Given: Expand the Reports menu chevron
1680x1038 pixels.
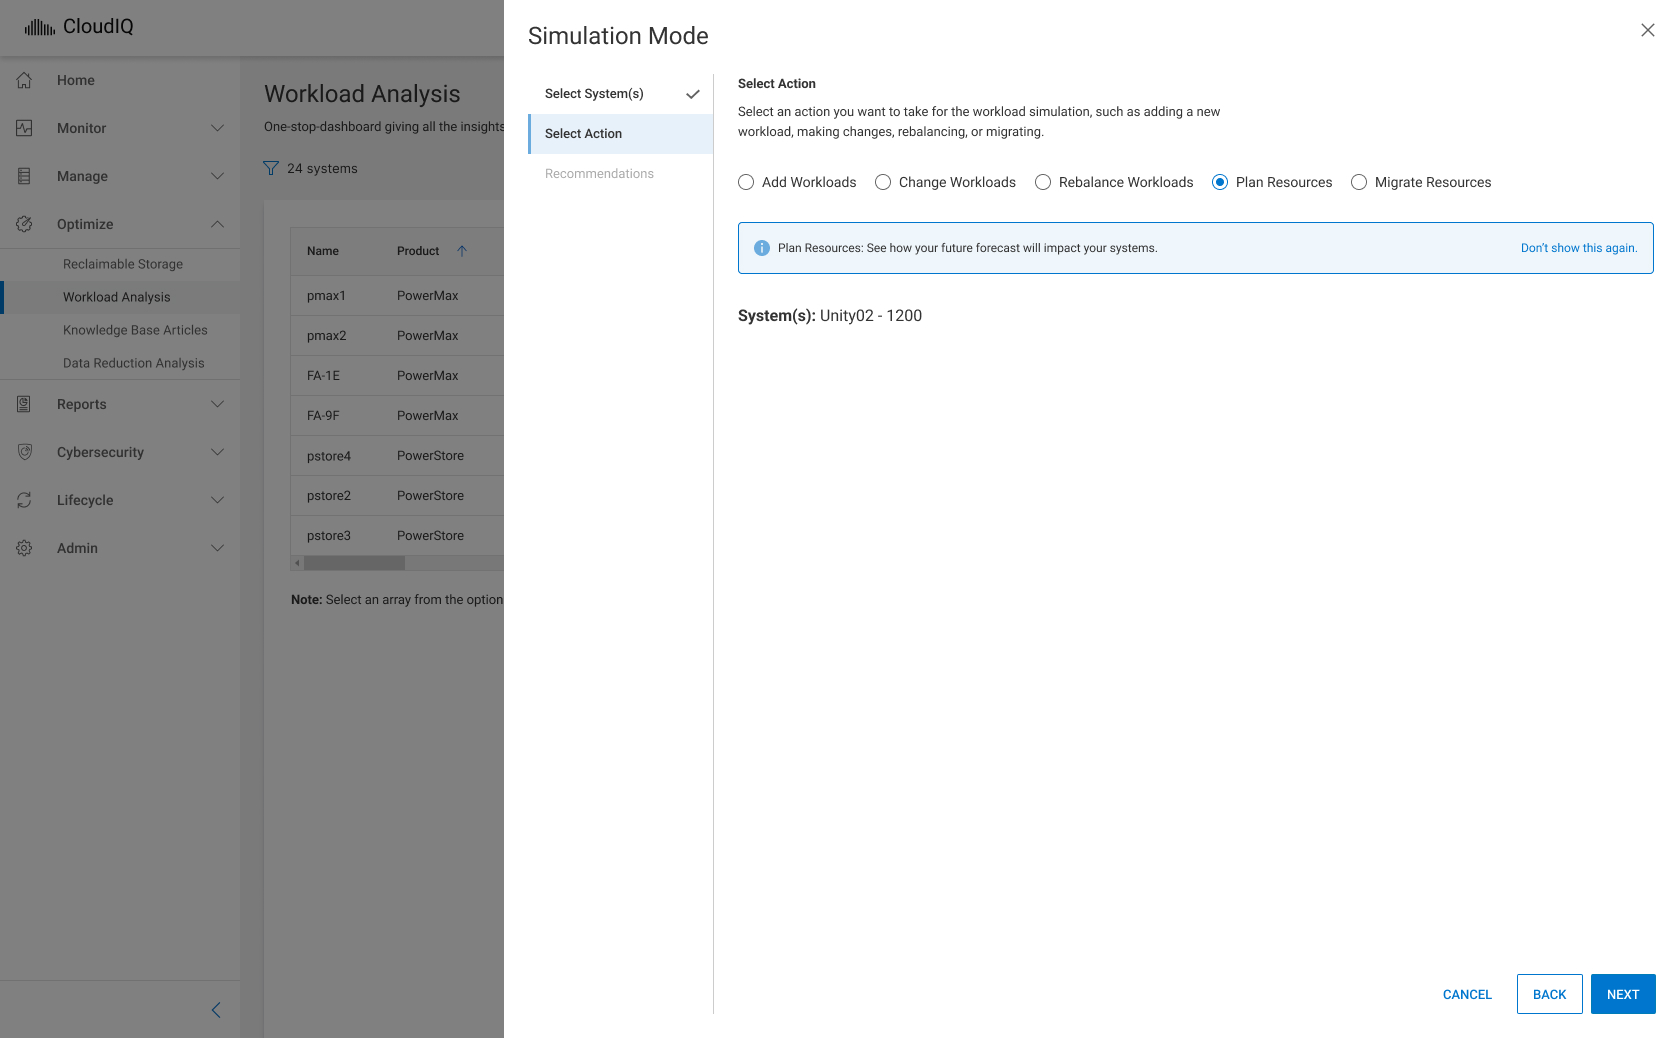Looking at the screenshot, I should (x=217, y=404).
